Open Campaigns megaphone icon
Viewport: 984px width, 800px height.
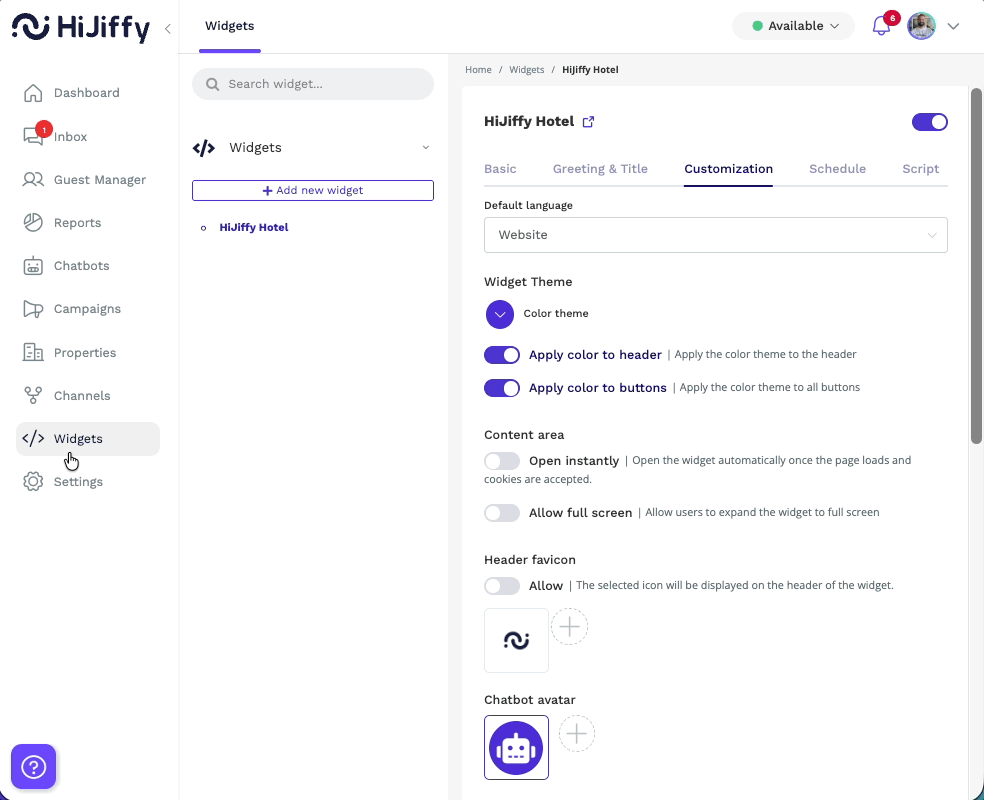point(34,309)
